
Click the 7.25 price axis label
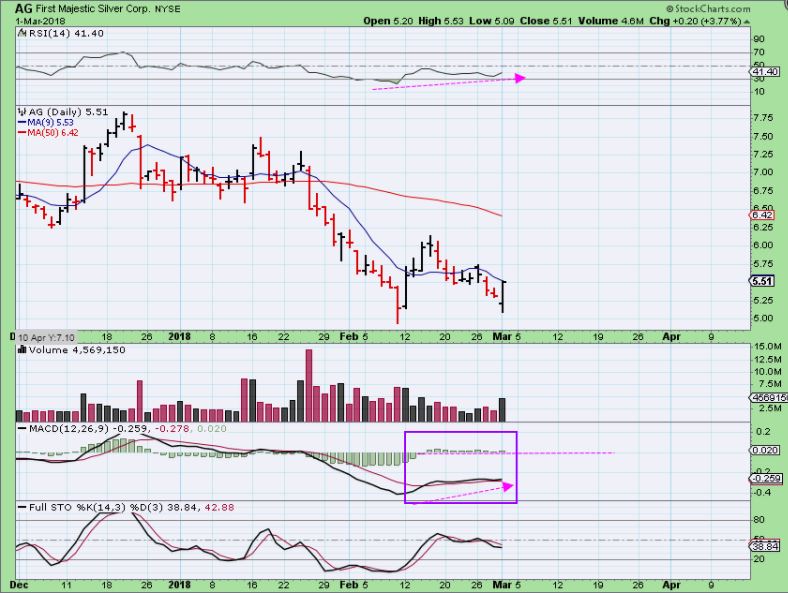[x=763, y=154]
